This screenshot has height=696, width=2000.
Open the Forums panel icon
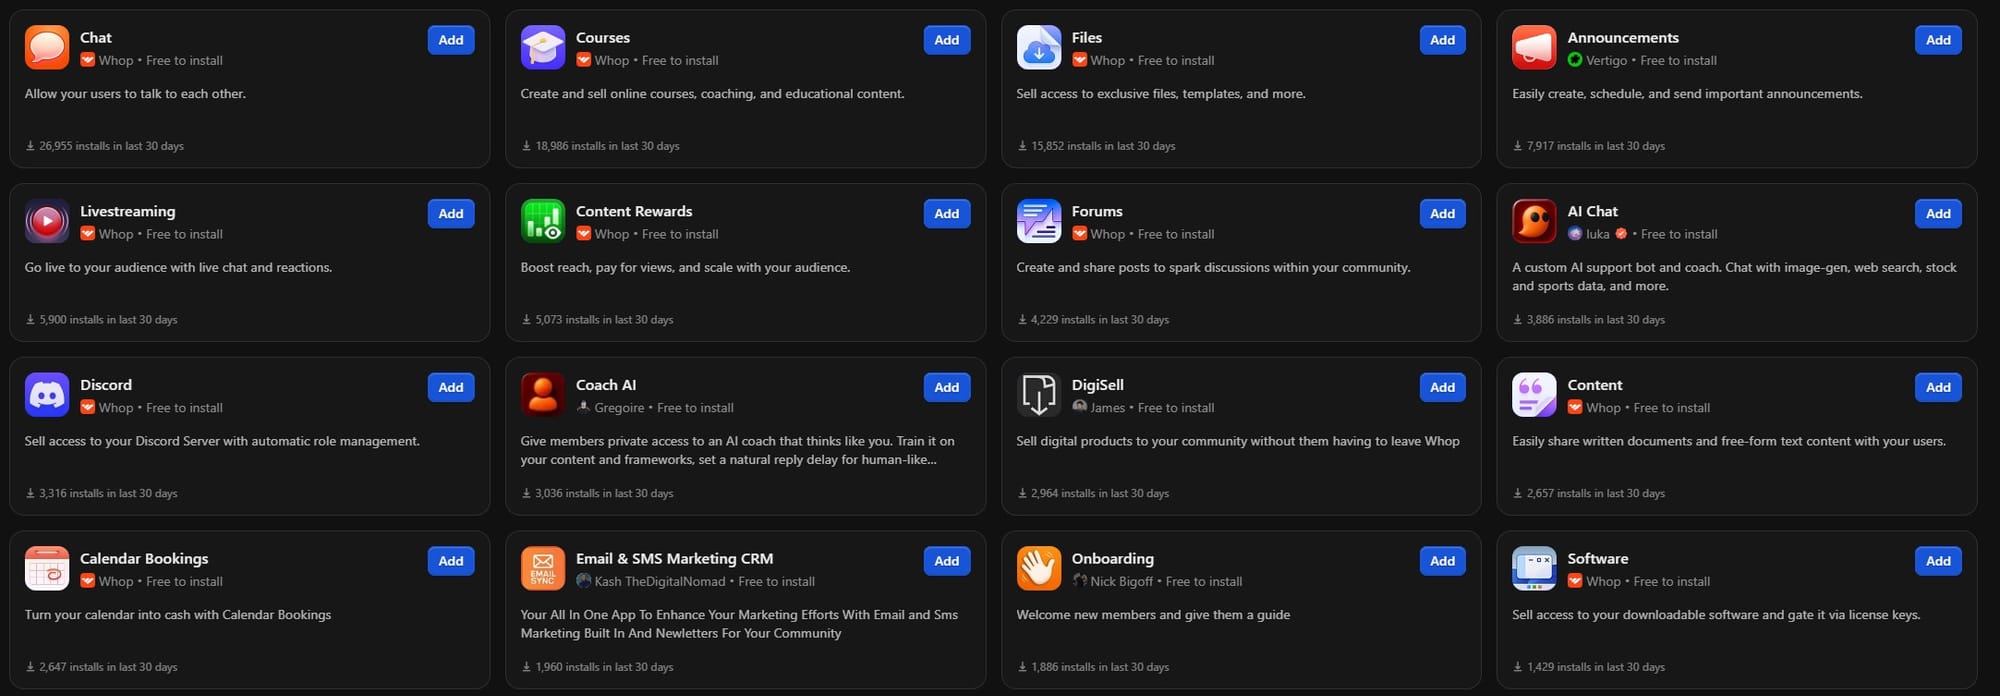click(x=1038, y=220)
